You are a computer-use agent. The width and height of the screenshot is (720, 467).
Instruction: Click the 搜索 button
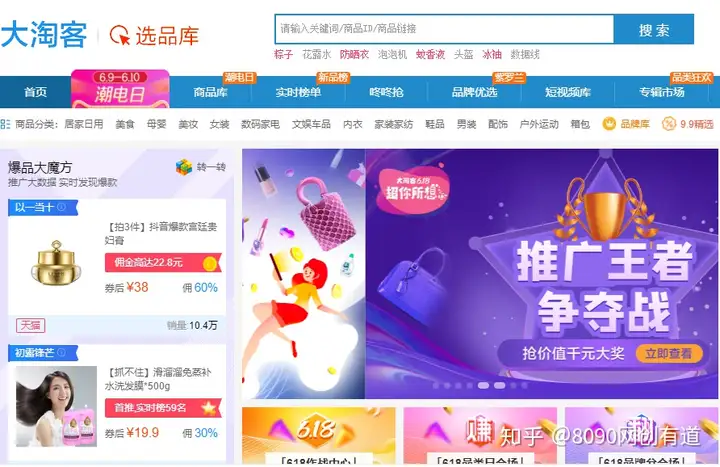[654, 29]
